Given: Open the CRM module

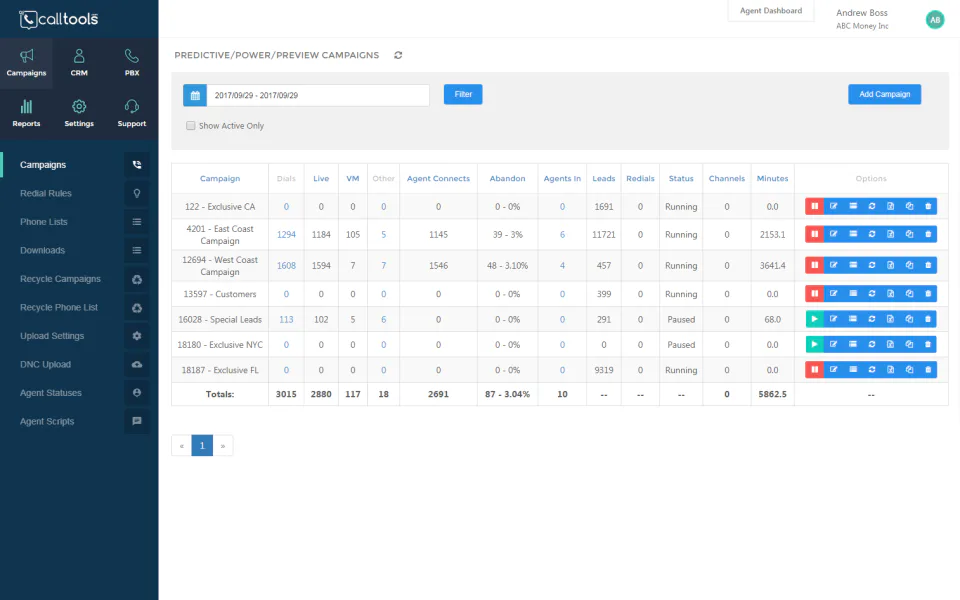Looking at the screenshot, I should point(79,63).
